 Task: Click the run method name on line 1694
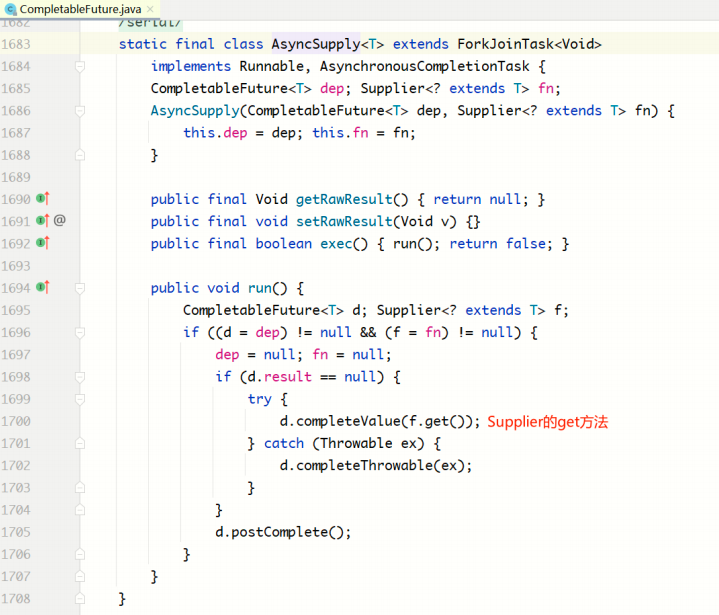click(260, 288)
